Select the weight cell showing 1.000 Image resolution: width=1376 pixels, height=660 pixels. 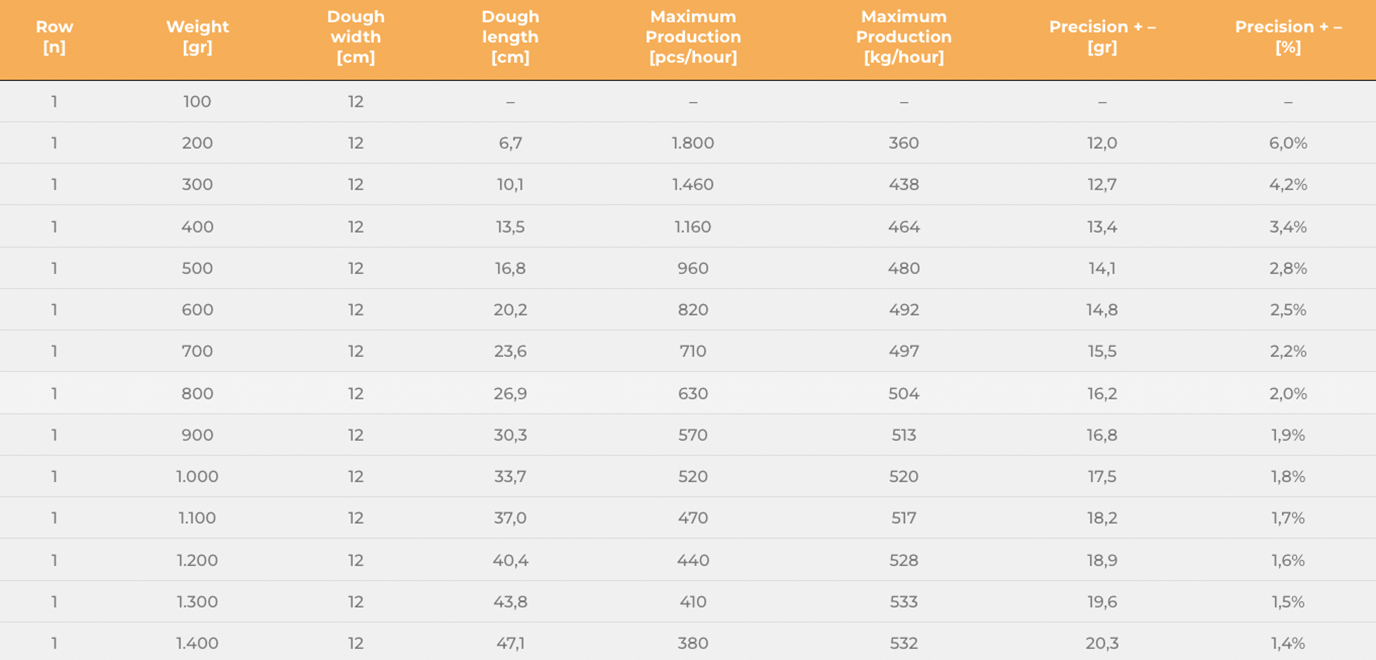point(197,477)
